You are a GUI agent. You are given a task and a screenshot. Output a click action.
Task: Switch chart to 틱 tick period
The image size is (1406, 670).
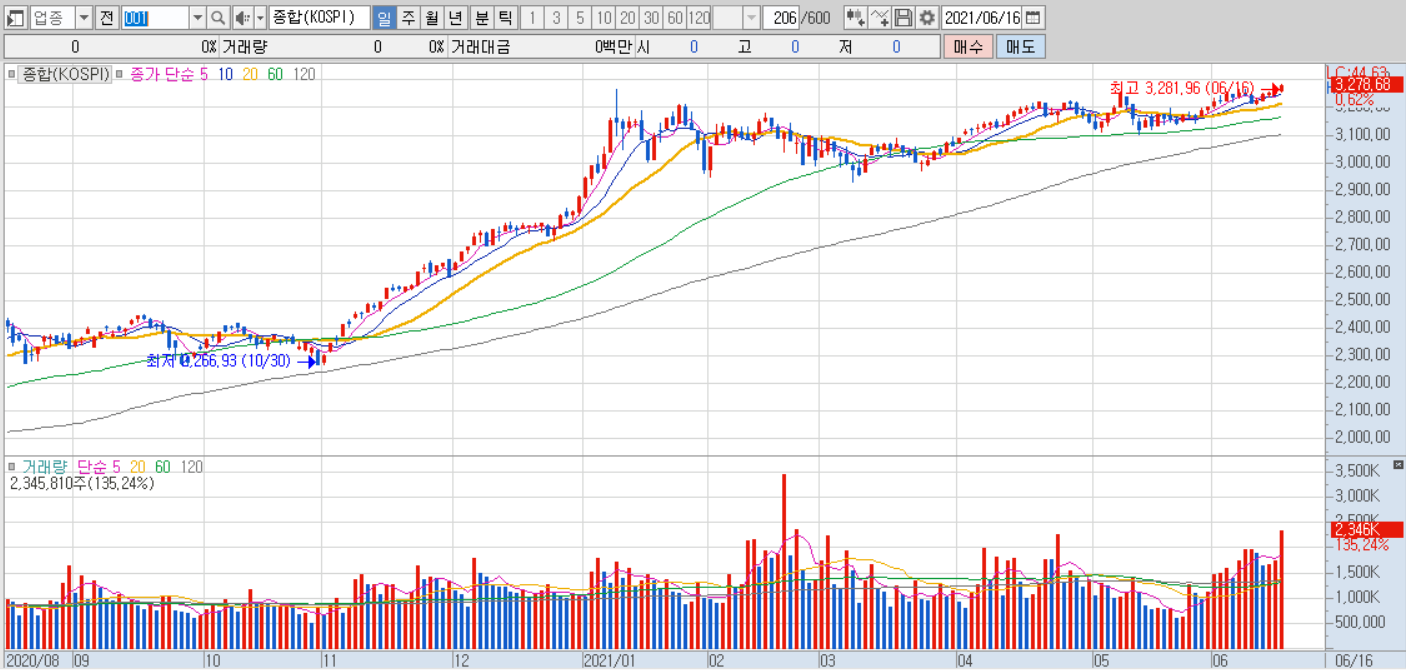pos(505,18)
